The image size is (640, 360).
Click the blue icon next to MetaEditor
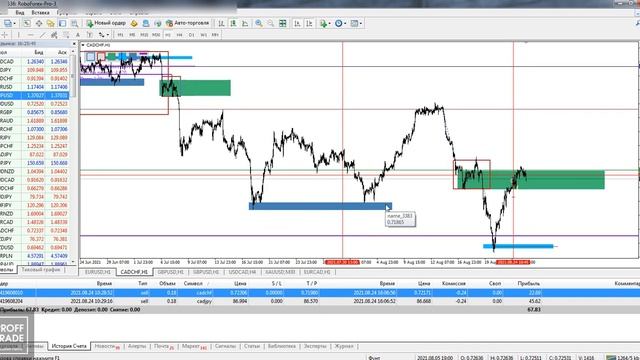click(x=146, y=24)
